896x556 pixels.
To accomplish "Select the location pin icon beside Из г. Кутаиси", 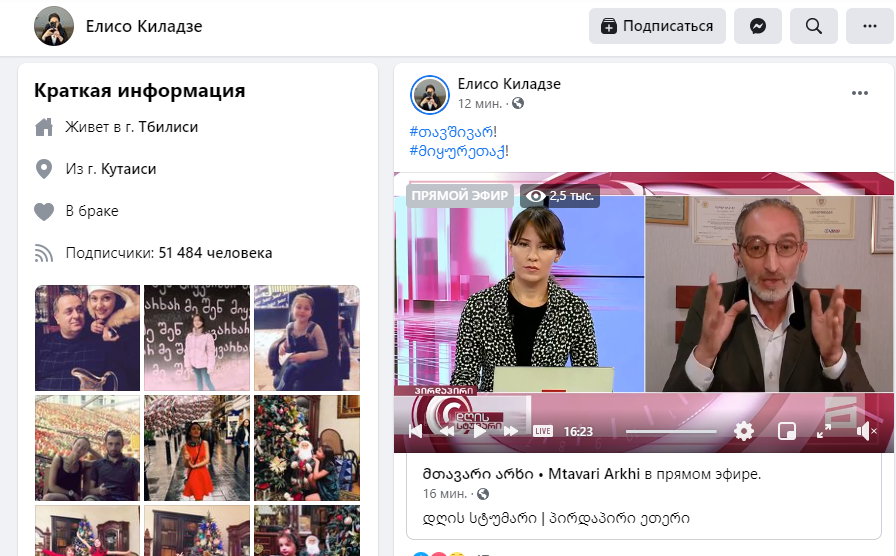I will [x=44, y=169].
